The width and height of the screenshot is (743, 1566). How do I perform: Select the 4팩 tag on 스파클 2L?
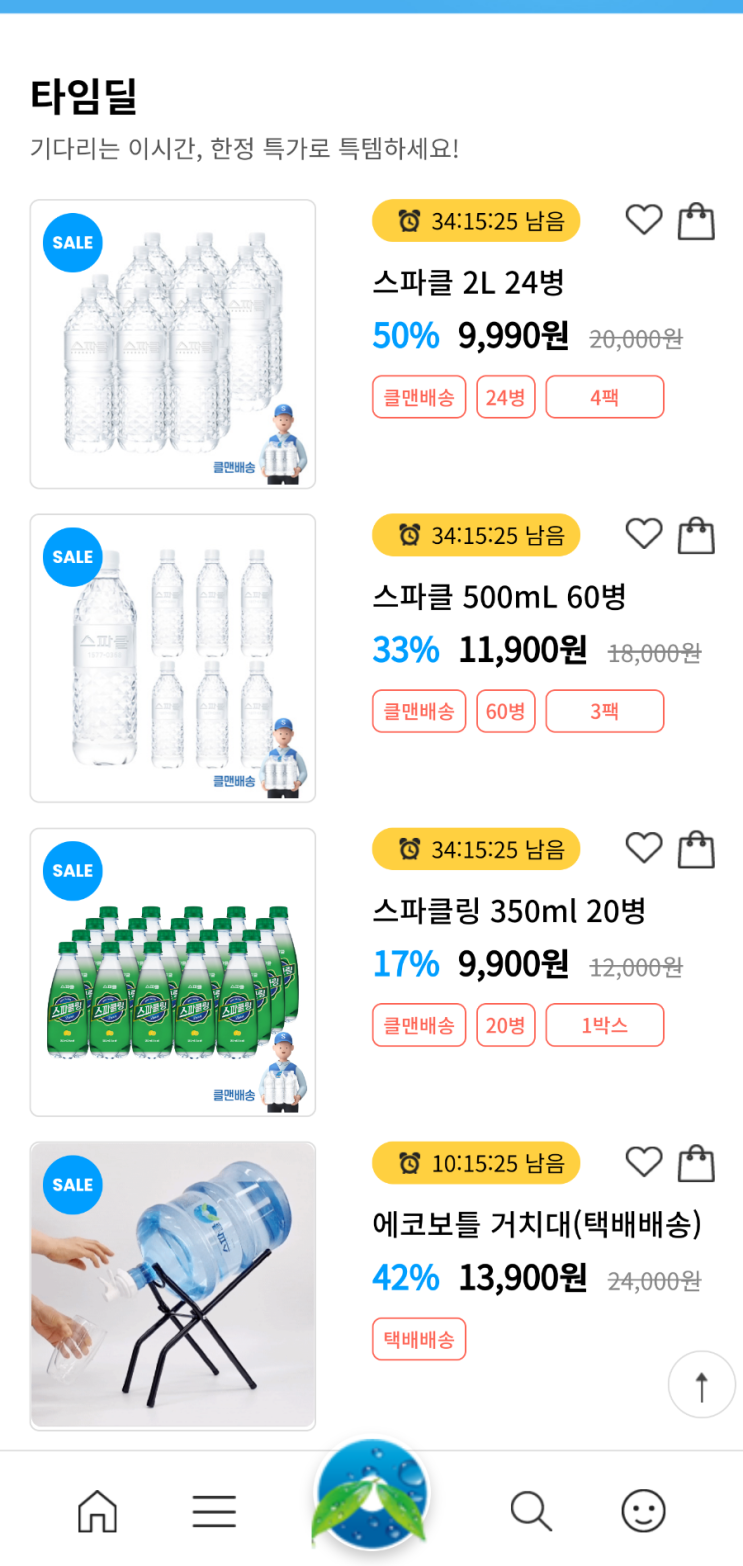[x=604, y=397]
